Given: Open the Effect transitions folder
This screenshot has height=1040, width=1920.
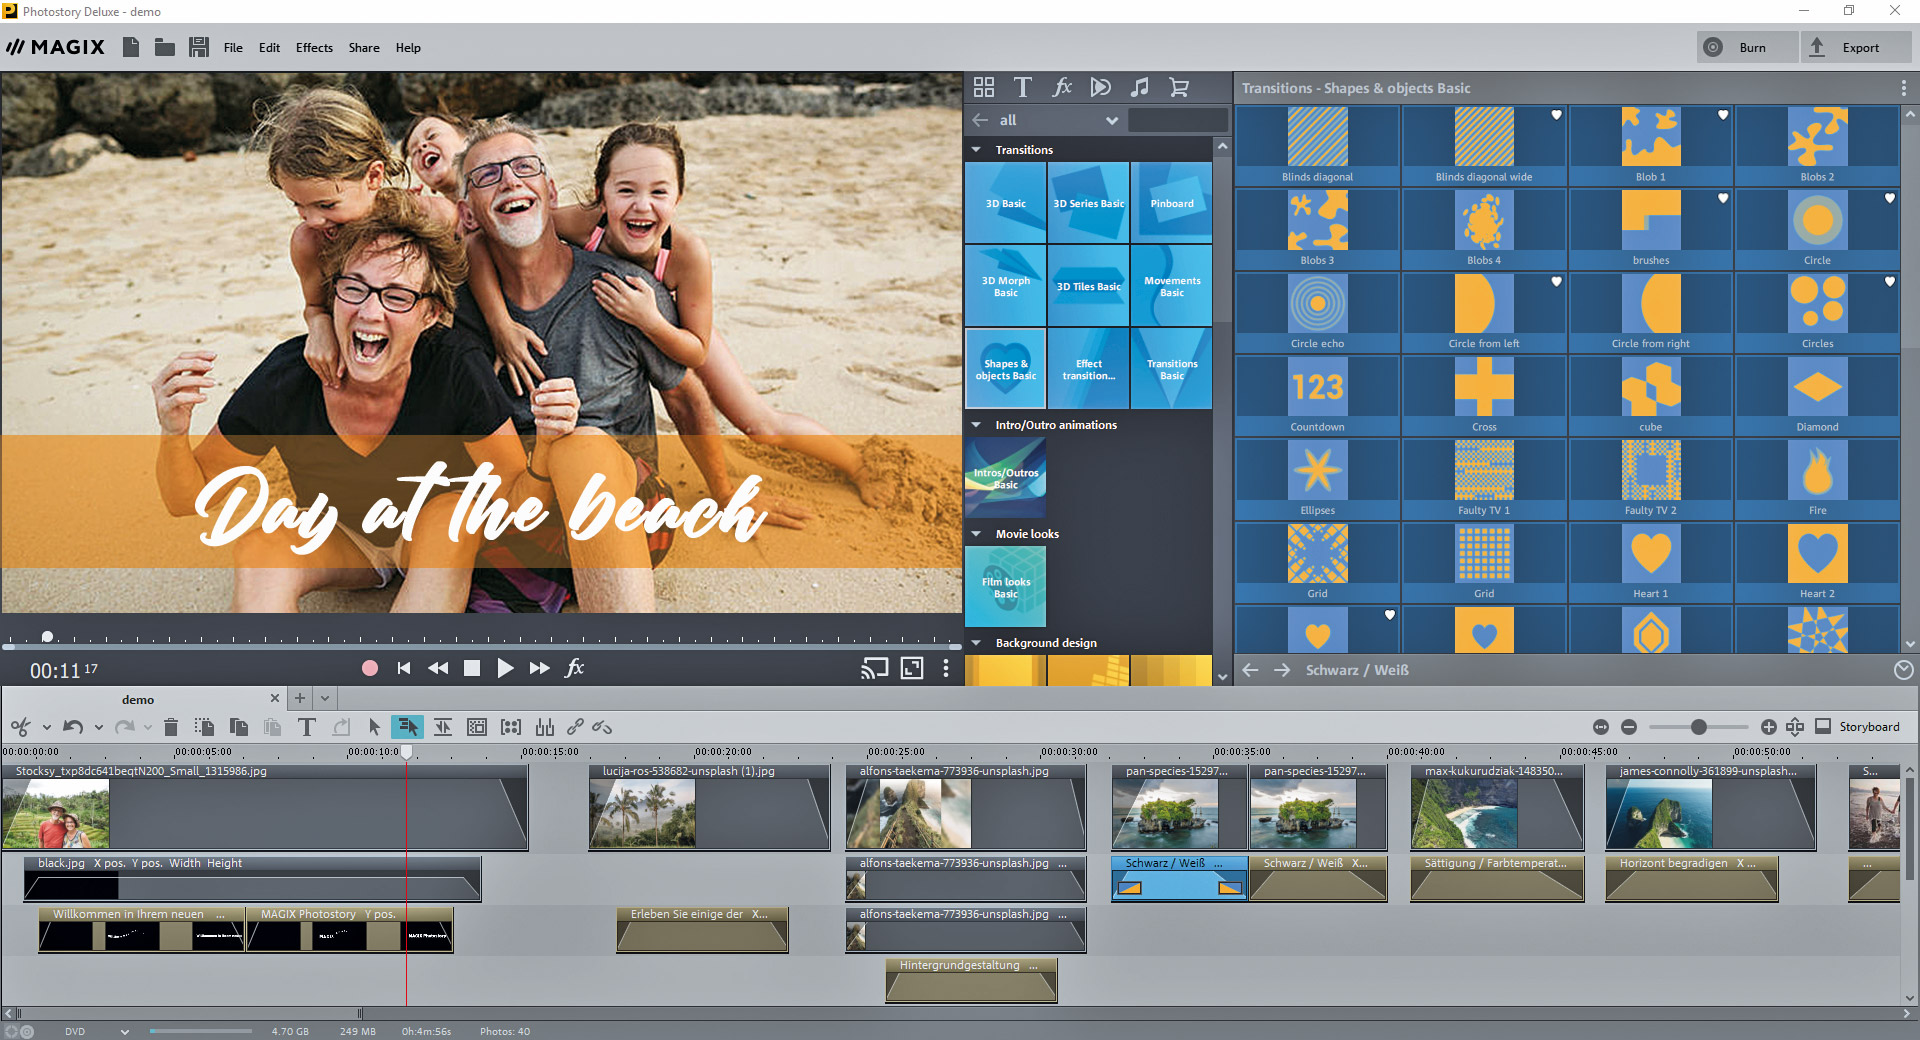Looking at the screenshot, I should click(x=1089, y=369).
